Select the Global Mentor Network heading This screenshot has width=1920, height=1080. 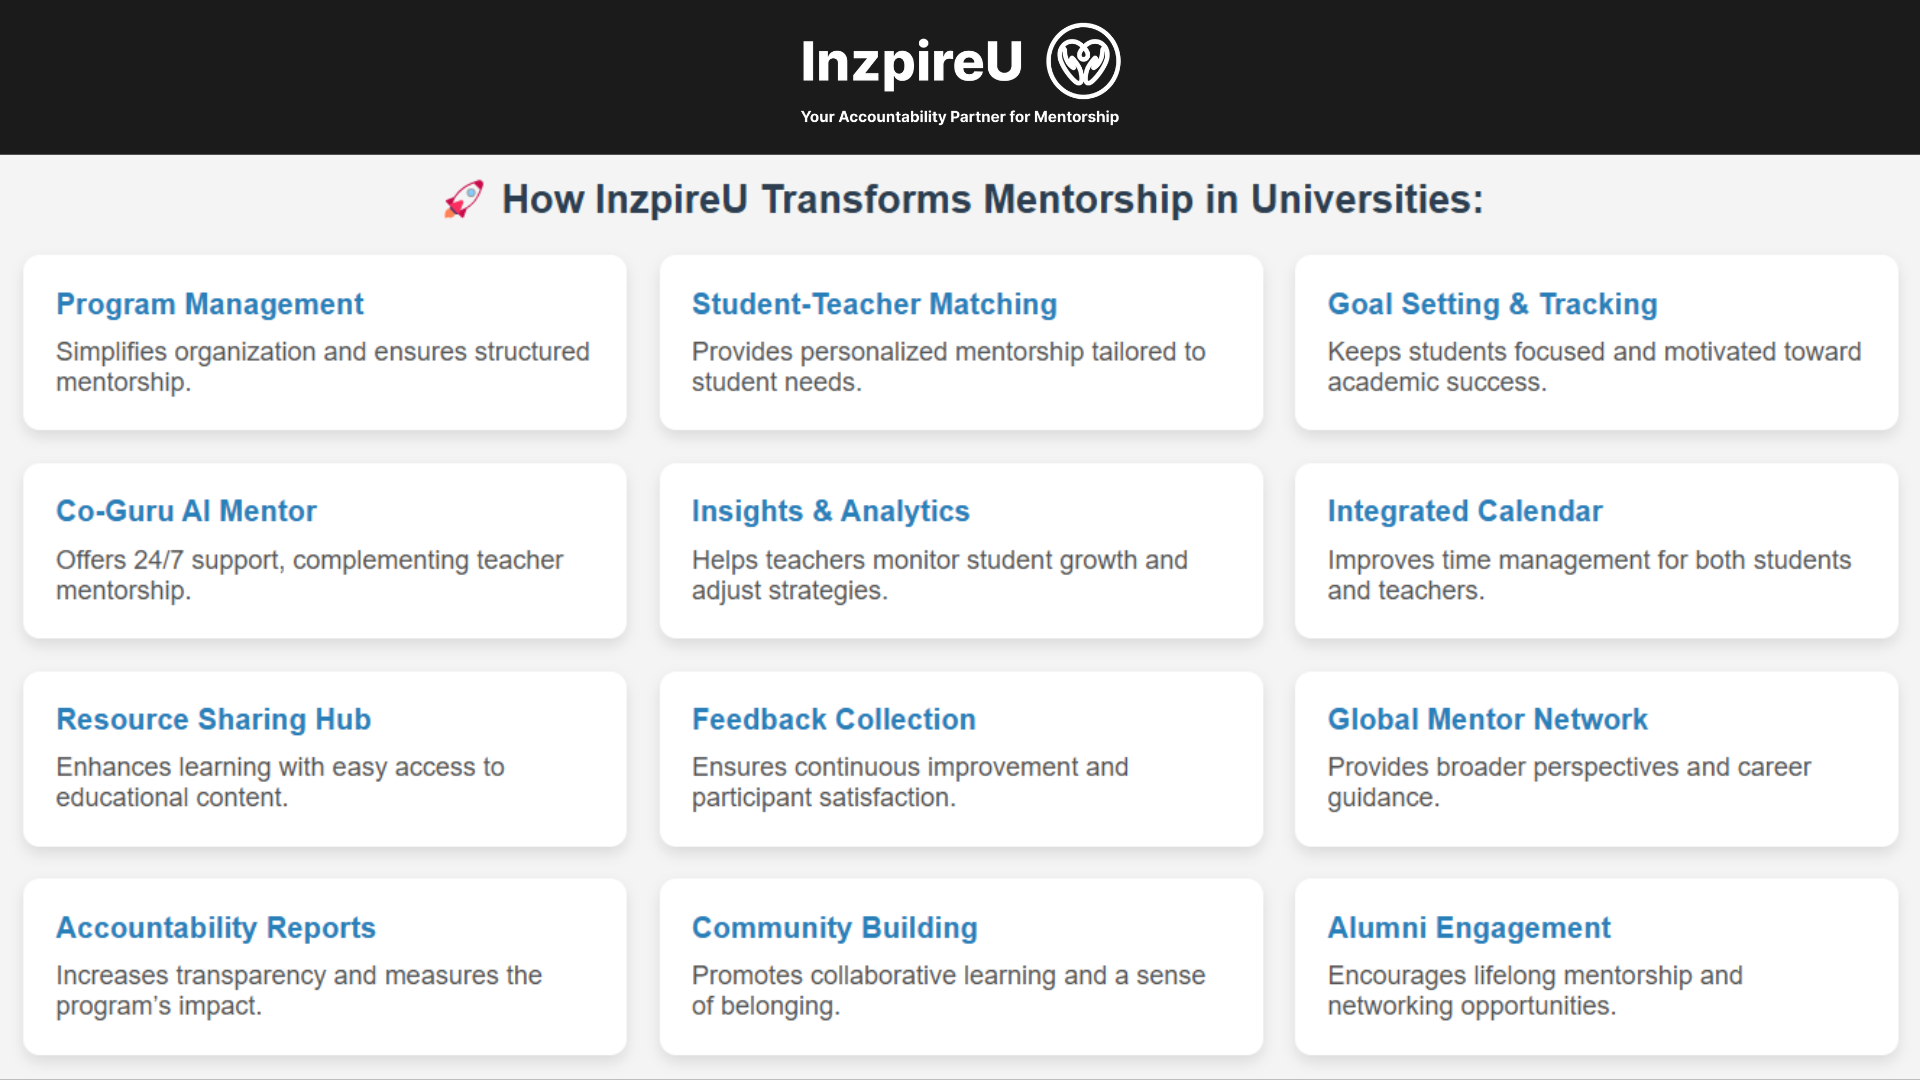click(1487, 719)
